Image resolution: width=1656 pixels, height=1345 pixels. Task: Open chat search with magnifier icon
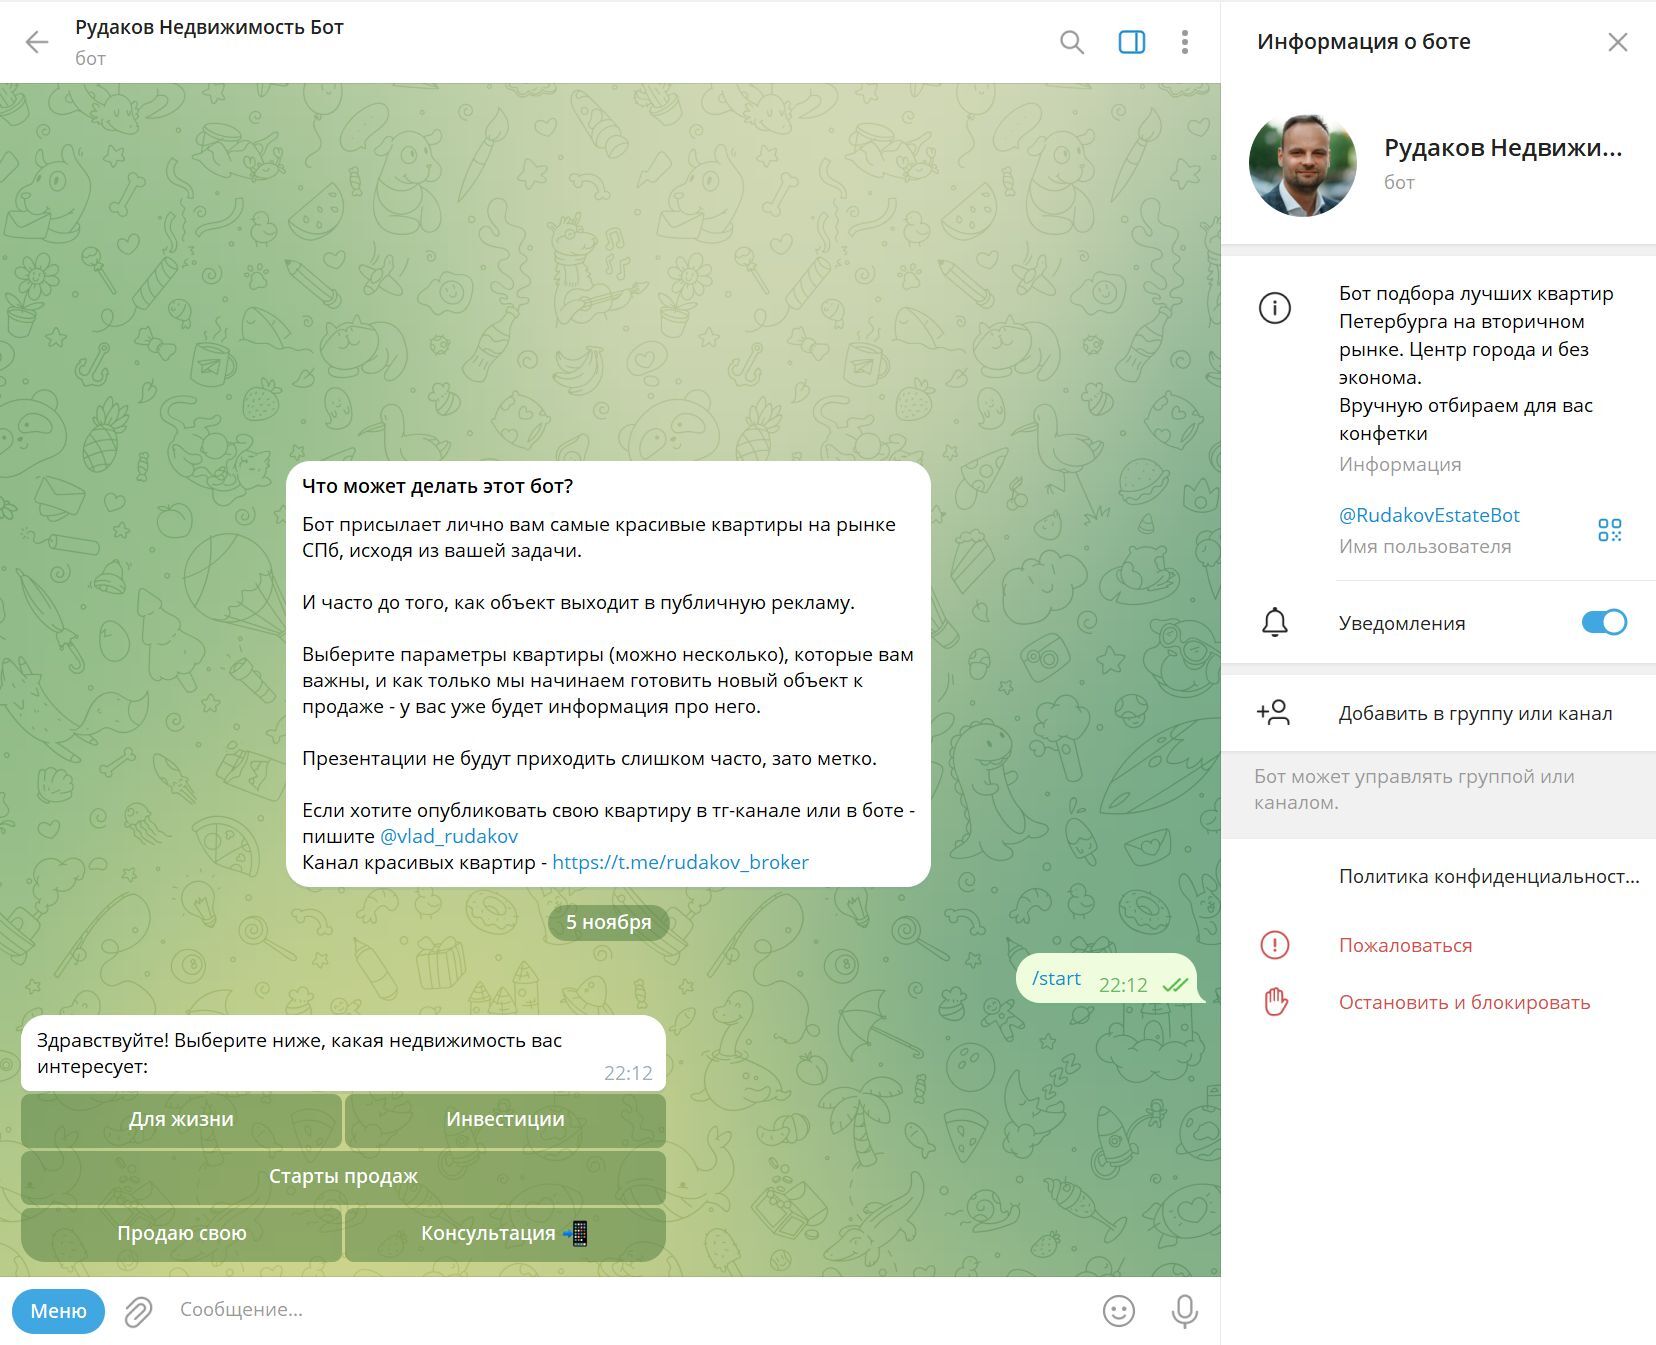click(1071, 42)
